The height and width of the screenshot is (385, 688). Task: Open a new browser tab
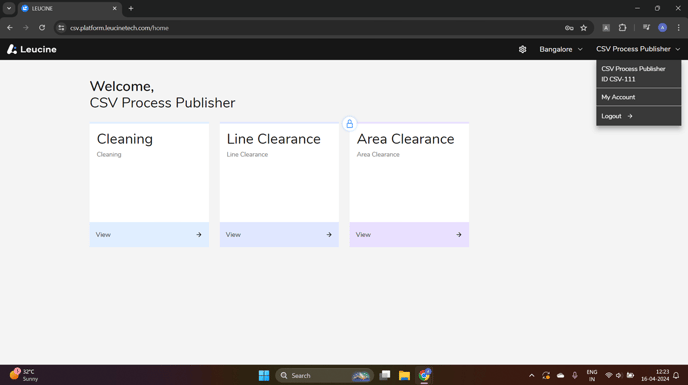(131, 8)
